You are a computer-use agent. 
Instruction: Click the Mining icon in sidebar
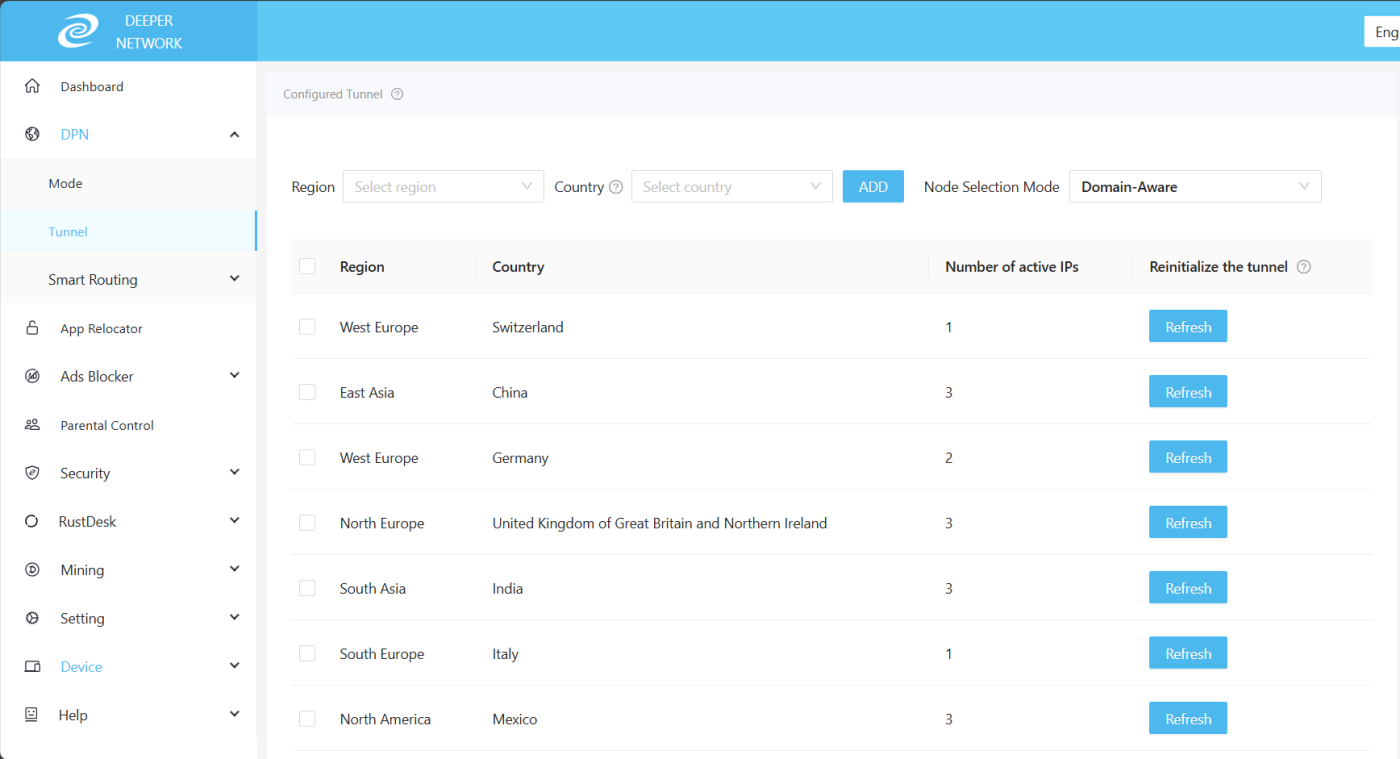pyautogui.click(x=32, y=570)
